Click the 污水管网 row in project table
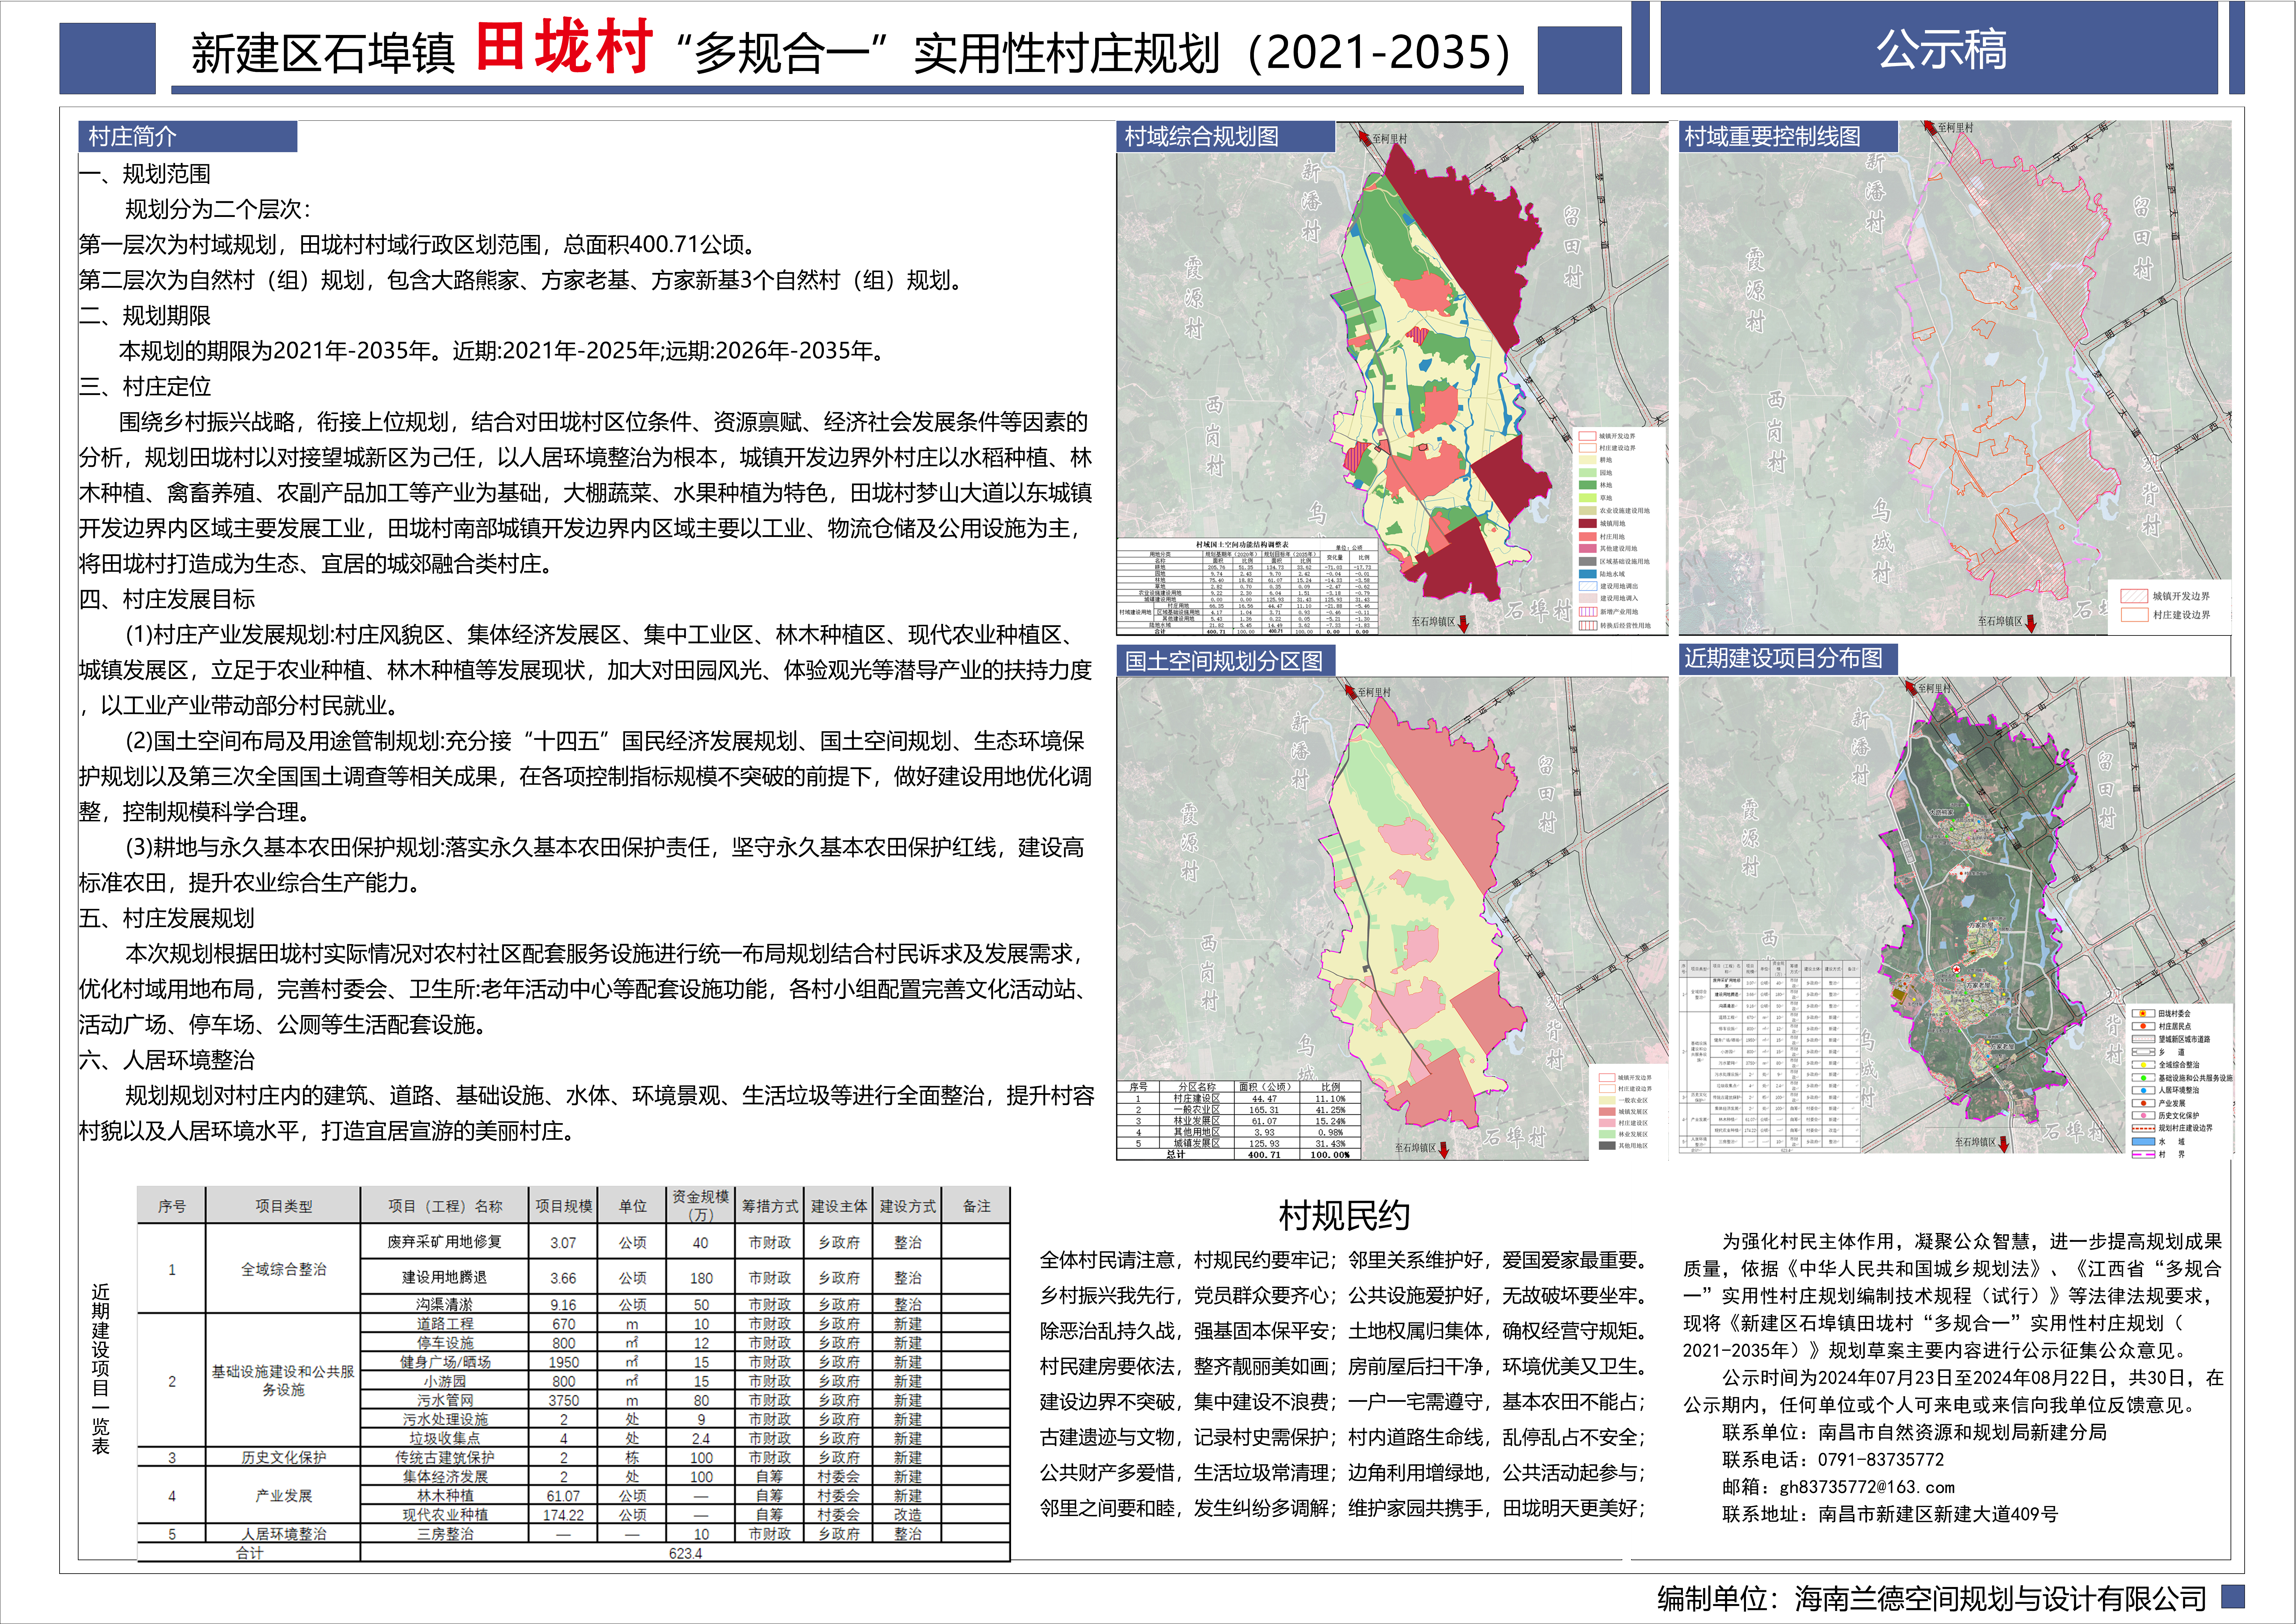Screen dimensions: 2296x1624 445,1400
